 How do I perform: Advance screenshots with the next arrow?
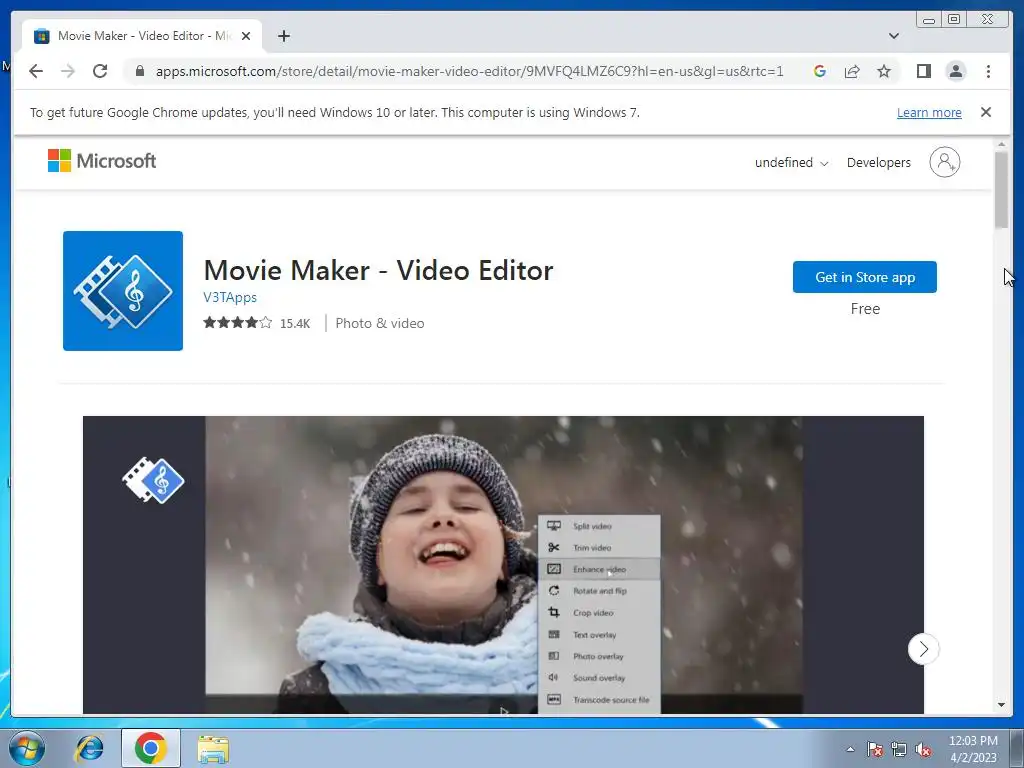(923, 648)
